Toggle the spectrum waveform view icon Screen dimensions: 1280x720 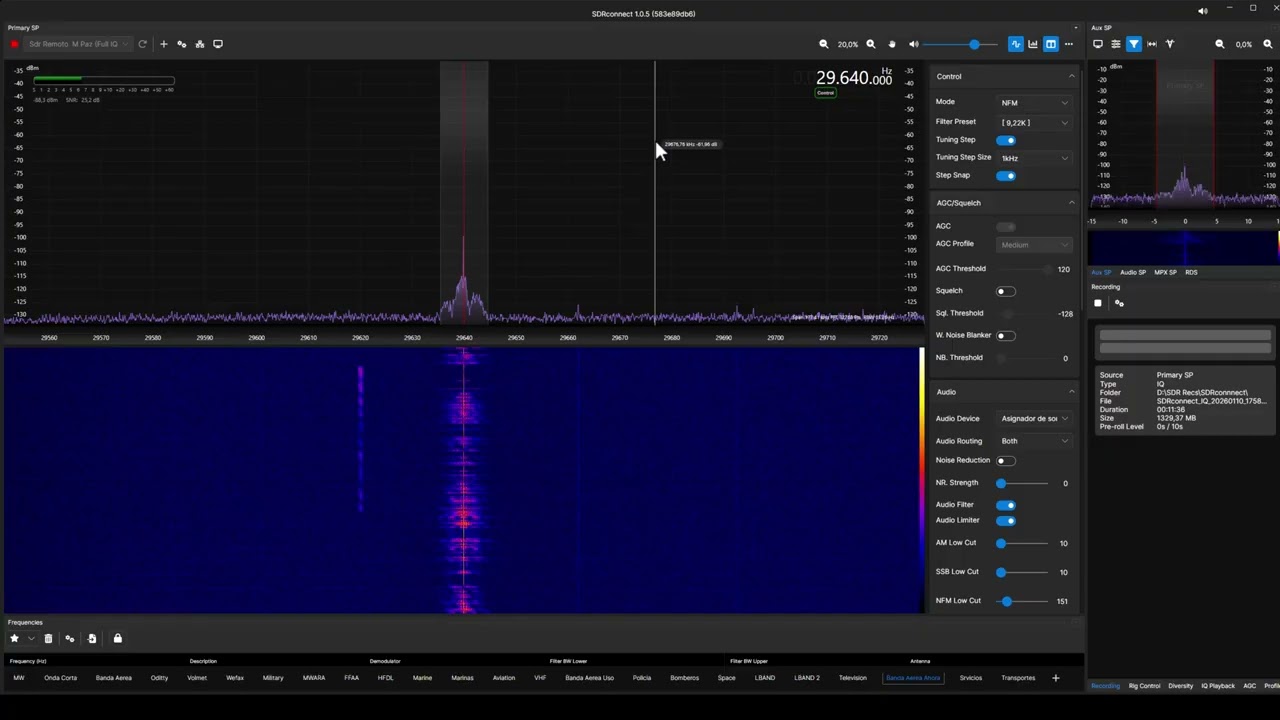click(x=1016, y=44)
